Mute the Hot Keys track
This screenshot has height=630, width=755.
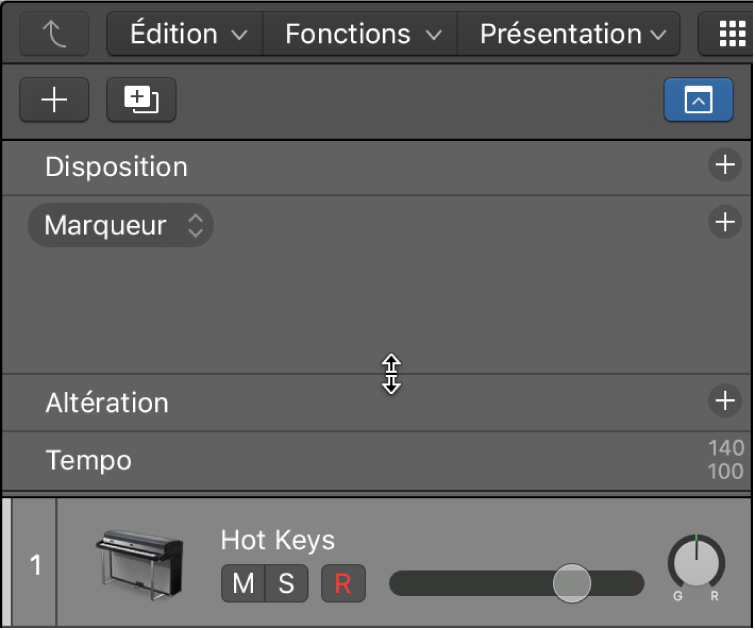[x=243, y=584]
